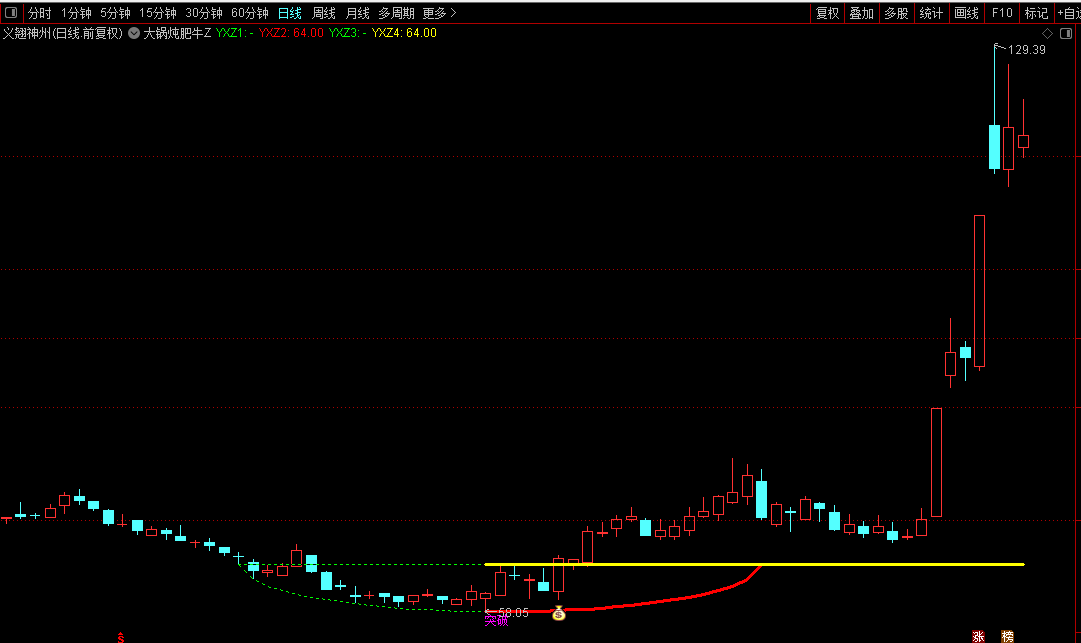Open the 多股 multi-stock view
Screen dimensions: 1081x643
[x=896, y=13]
